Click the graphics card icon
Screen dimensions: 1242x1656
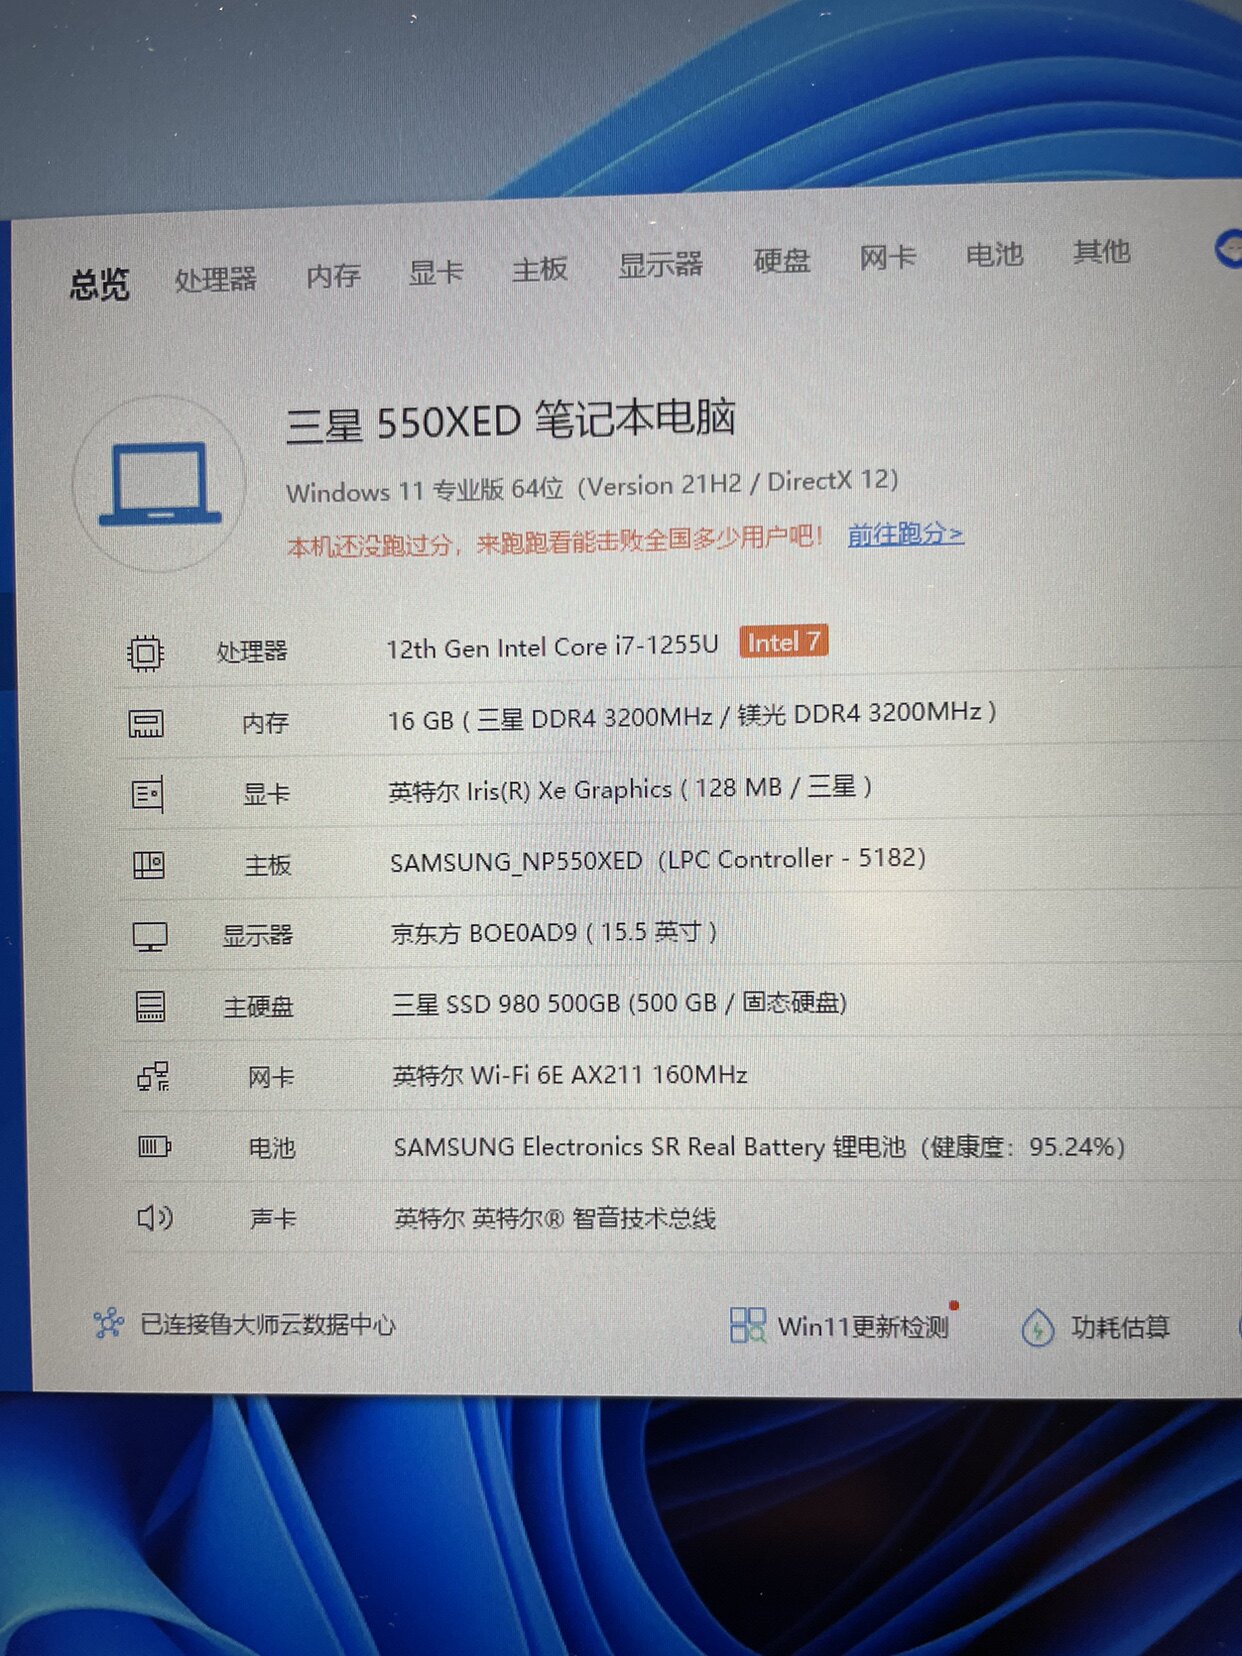pyautogui.click(x=148, y=795)
